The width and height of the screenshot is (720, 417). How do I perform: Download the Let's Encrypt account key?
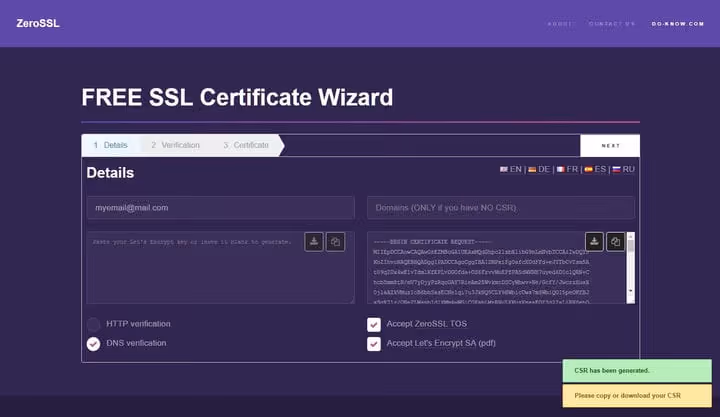point(314,242)
